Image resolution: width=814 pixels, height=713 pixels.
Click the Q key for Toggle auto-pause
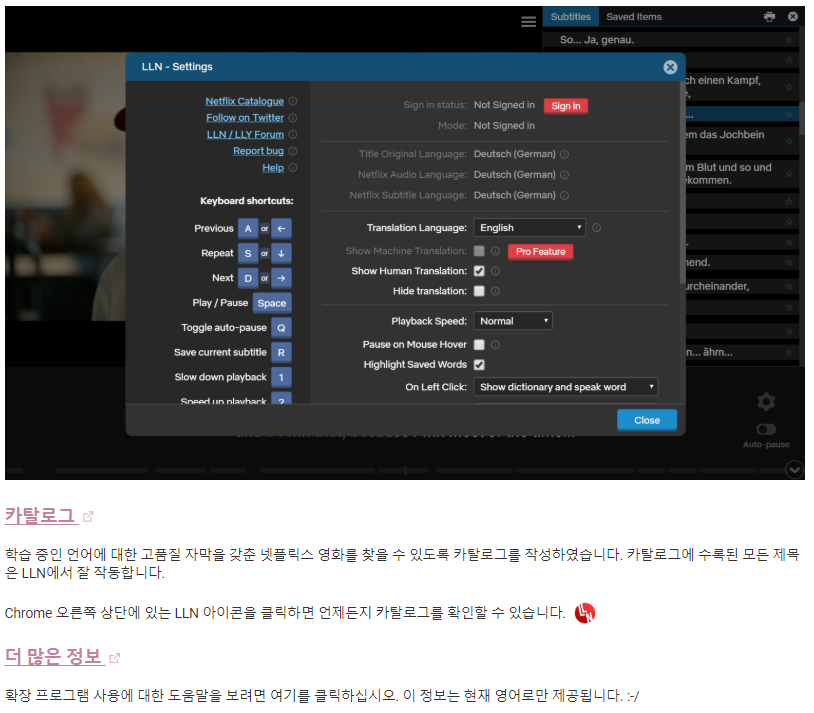(281, 328)
